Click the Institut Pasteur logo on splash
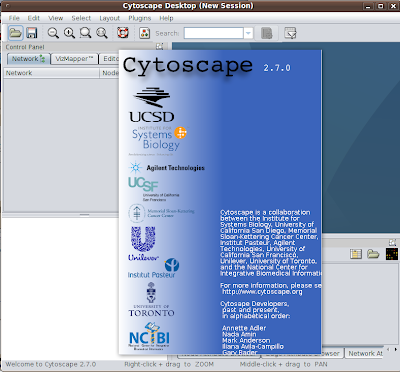This screenshot has height=372, width=400. [x=154, y=268]
